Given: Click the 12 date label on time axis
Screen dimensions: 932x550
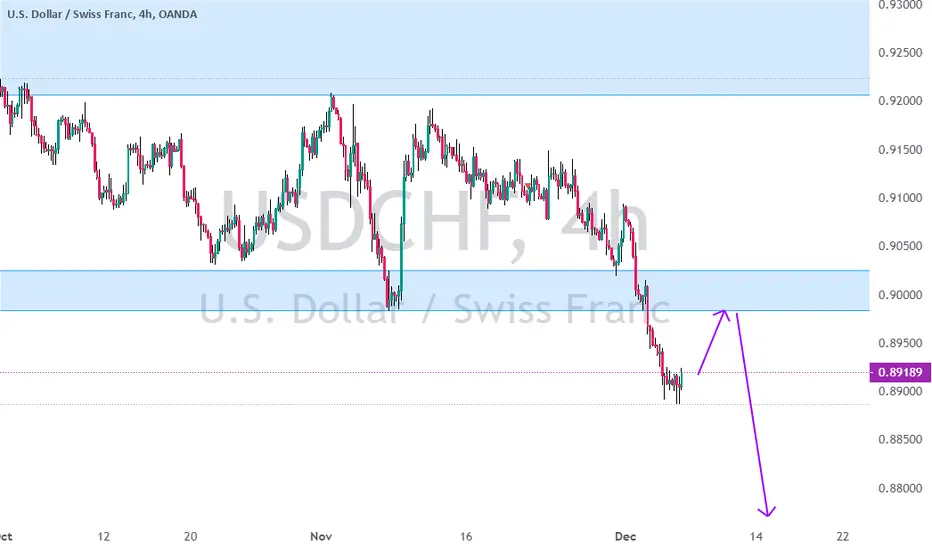Looking at the screenshot, I should click(x=103, y=536).
